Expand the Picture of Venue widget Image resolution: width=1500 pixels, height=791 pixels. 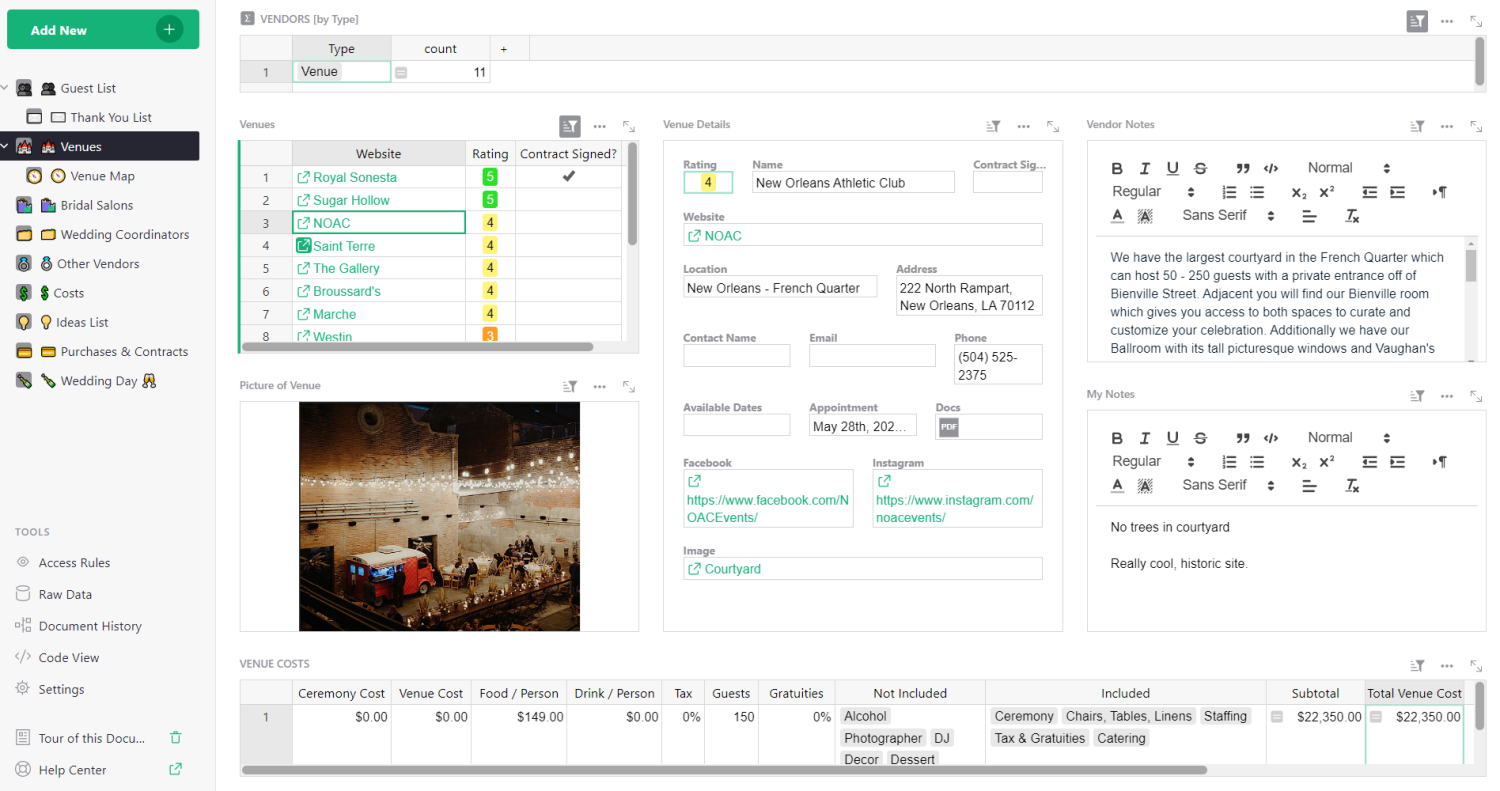click(629, 386)
